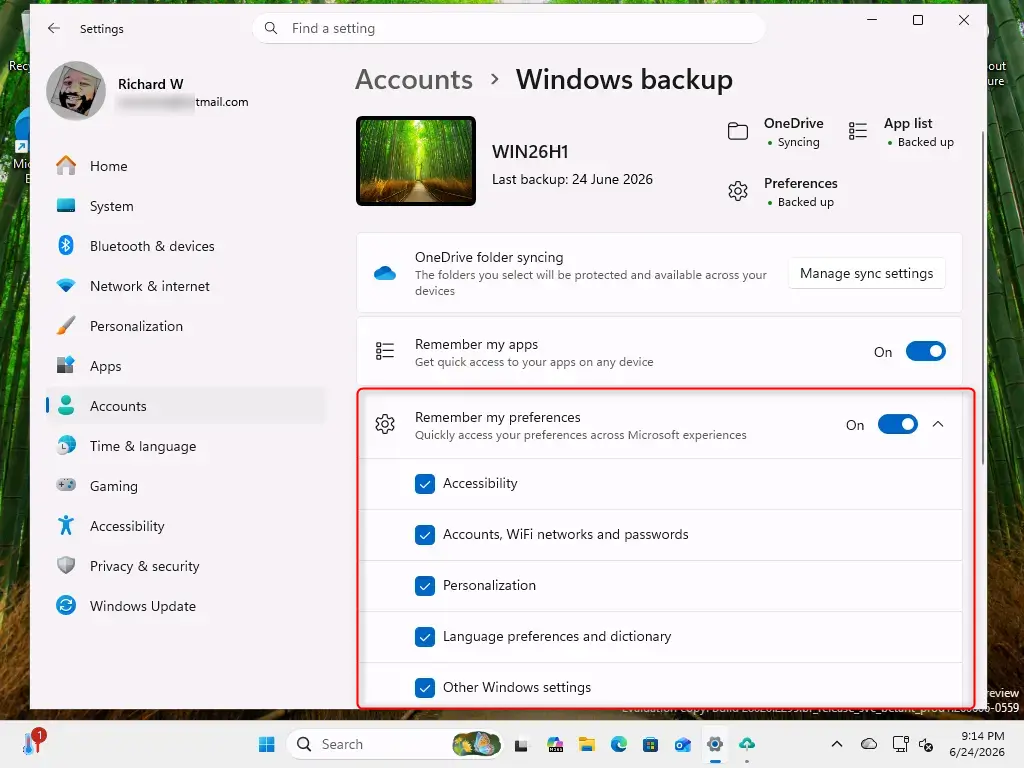This screenshot has width=1024, height=768.
Task: Open Home in the sidebar
Action: 185,166
